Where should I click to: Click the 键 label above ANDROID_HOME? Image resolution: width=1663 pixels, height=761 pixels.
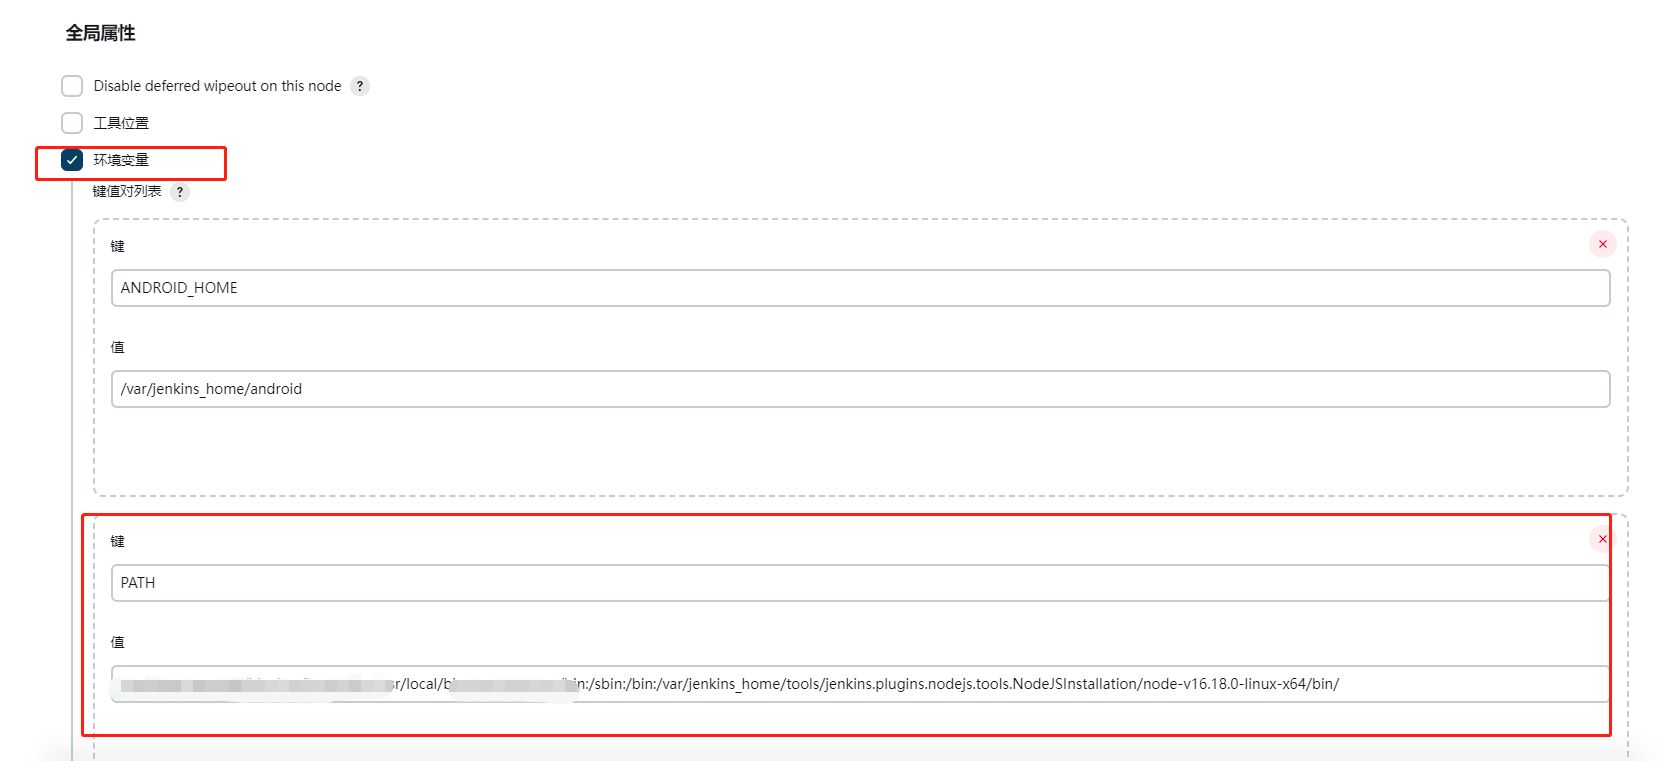coord(117,246)
